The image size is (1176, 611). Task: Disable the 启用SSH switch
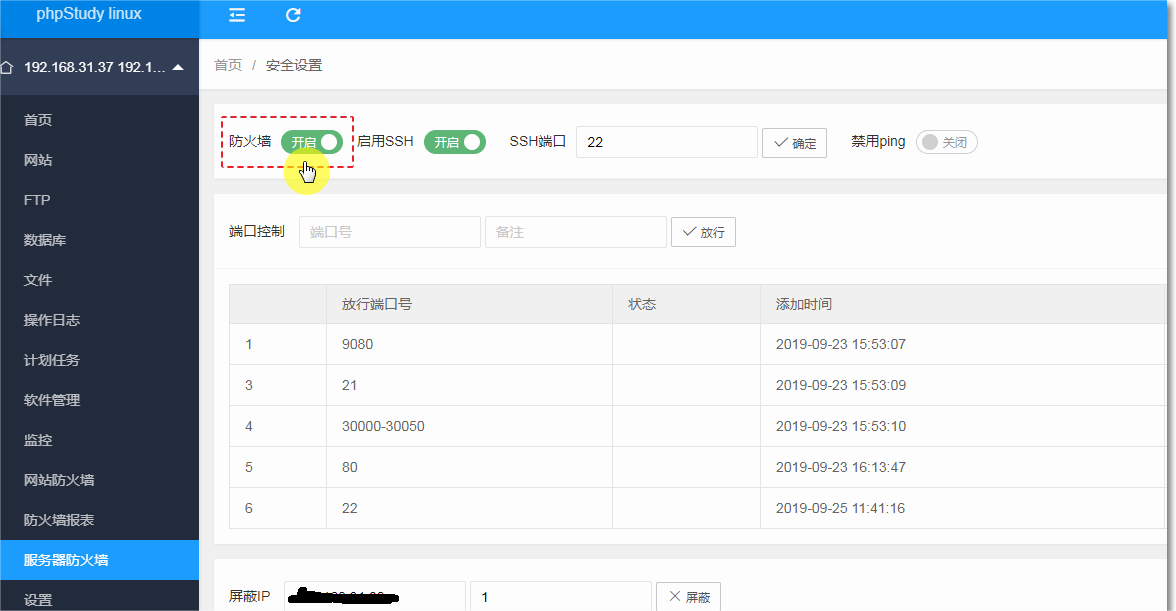point(455,141)
